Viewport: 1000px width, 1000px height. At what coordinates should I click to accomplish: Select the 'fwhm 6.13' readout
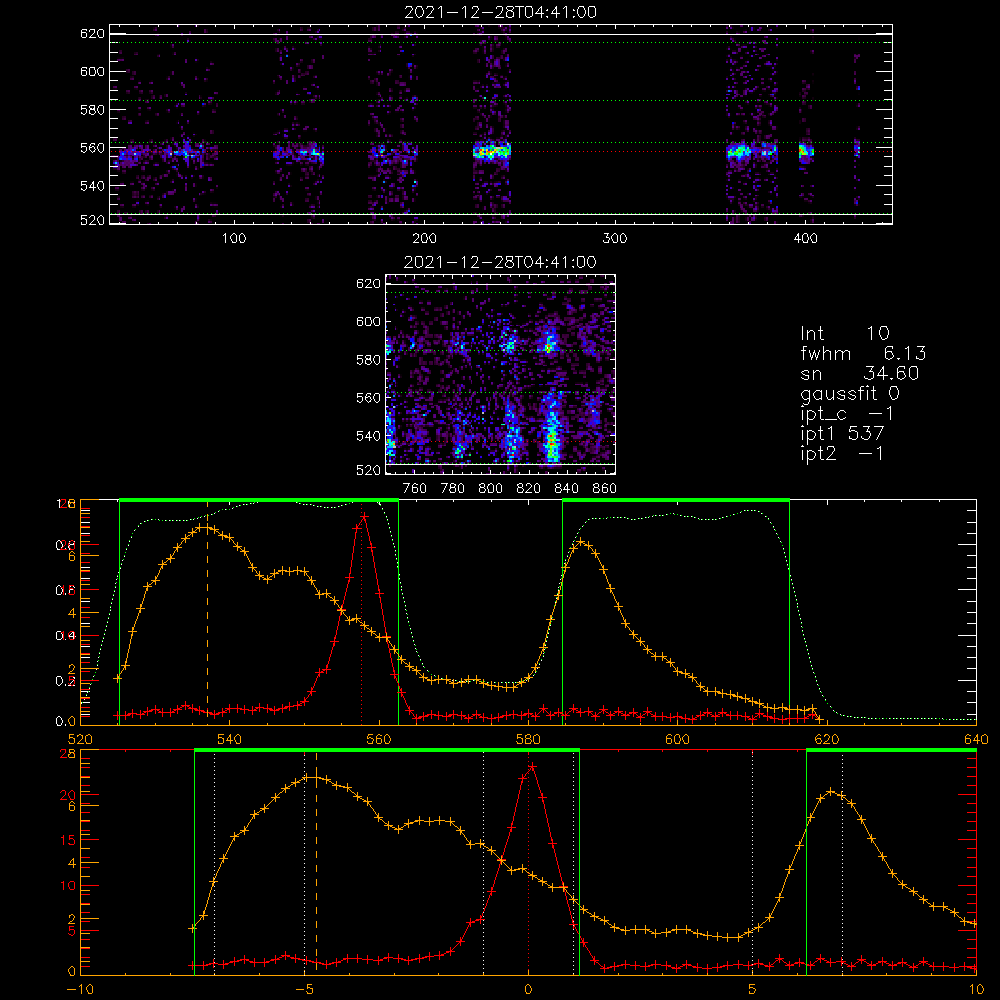click(863, 353)
